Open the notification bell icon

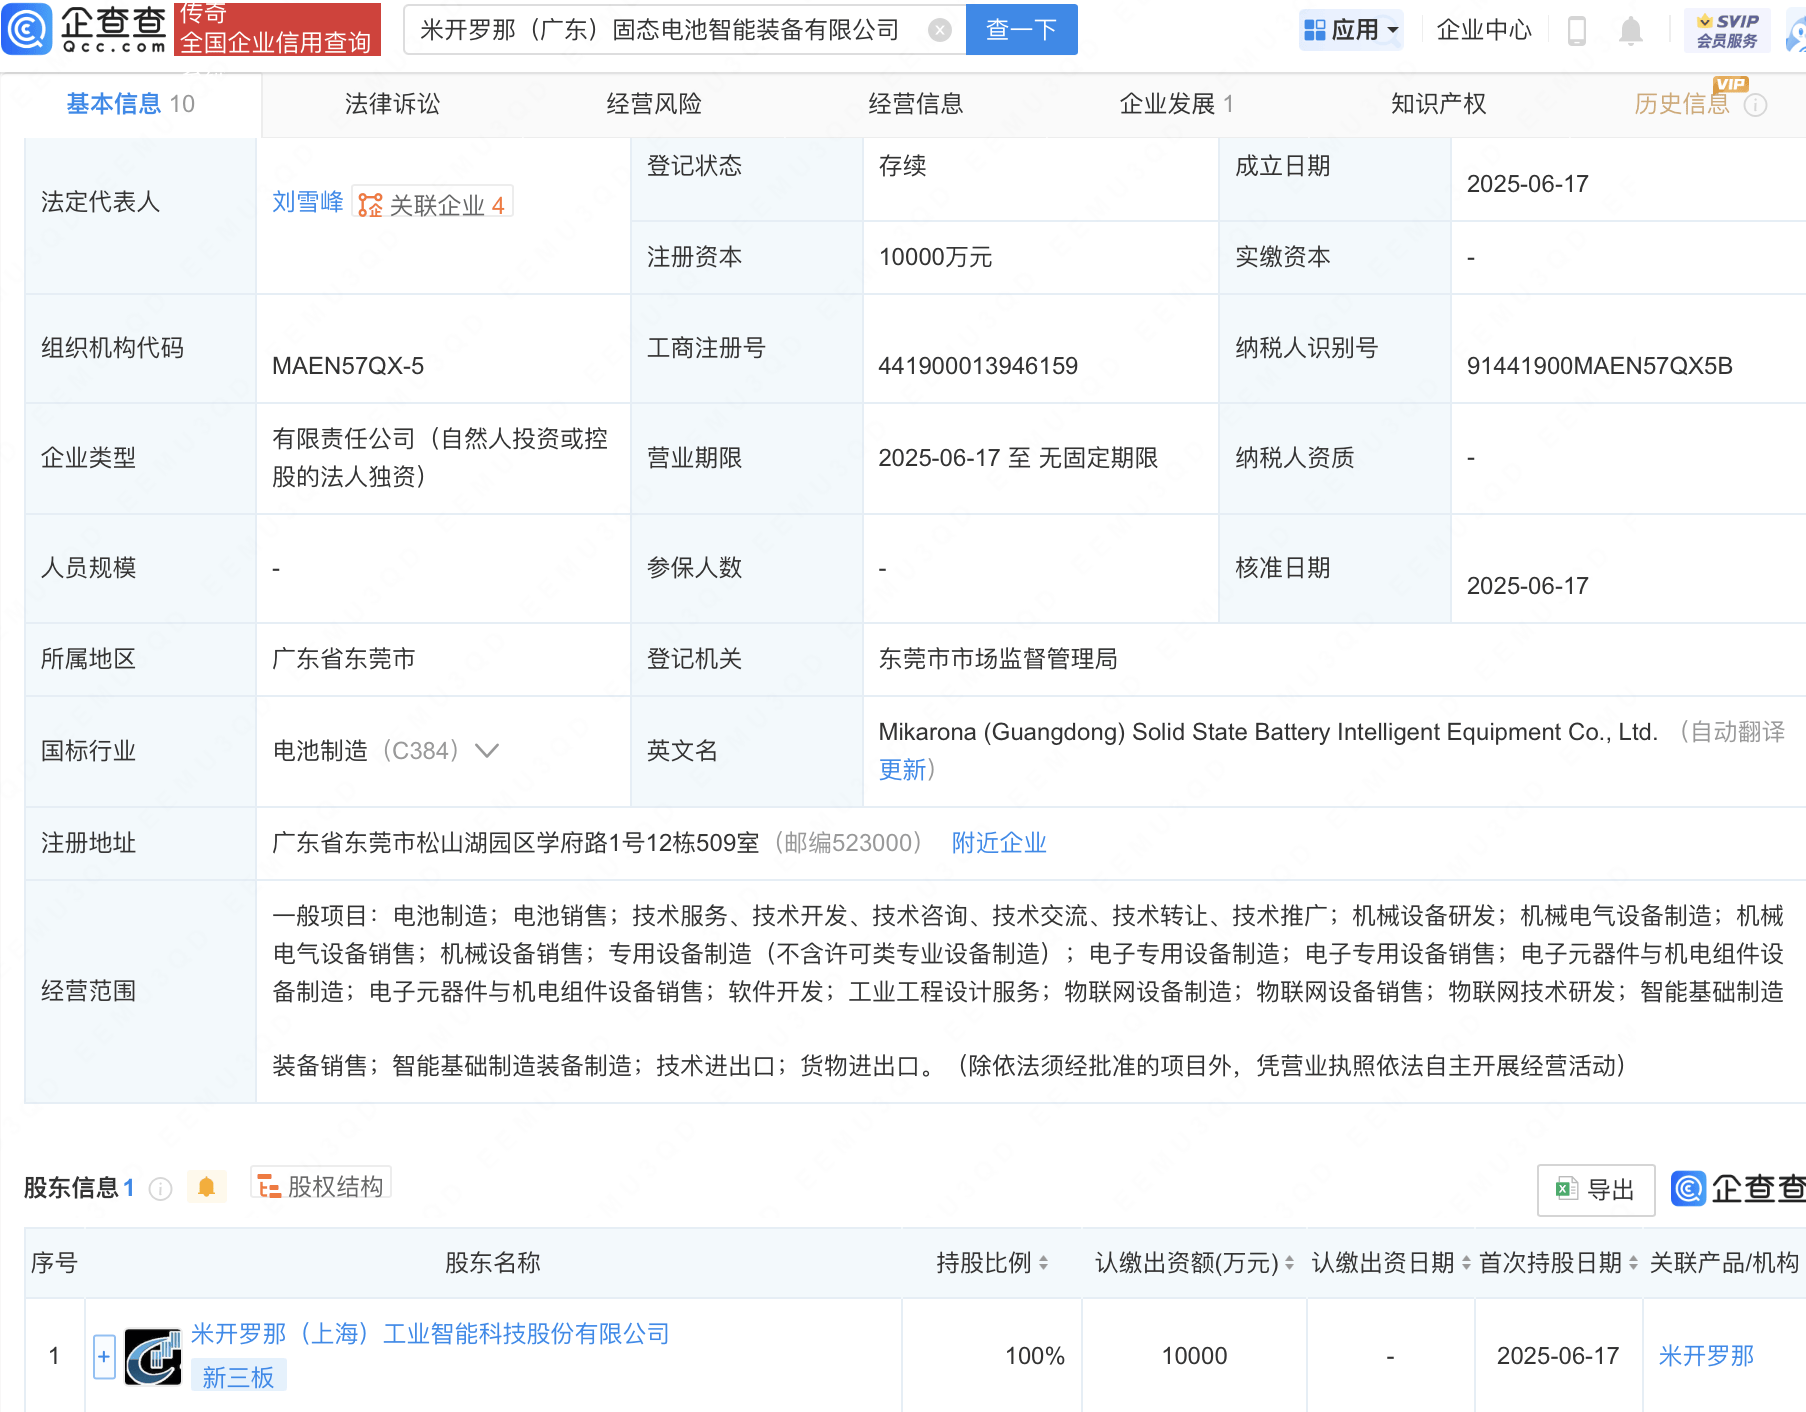pyautogui.click(x=1630, y=31)
